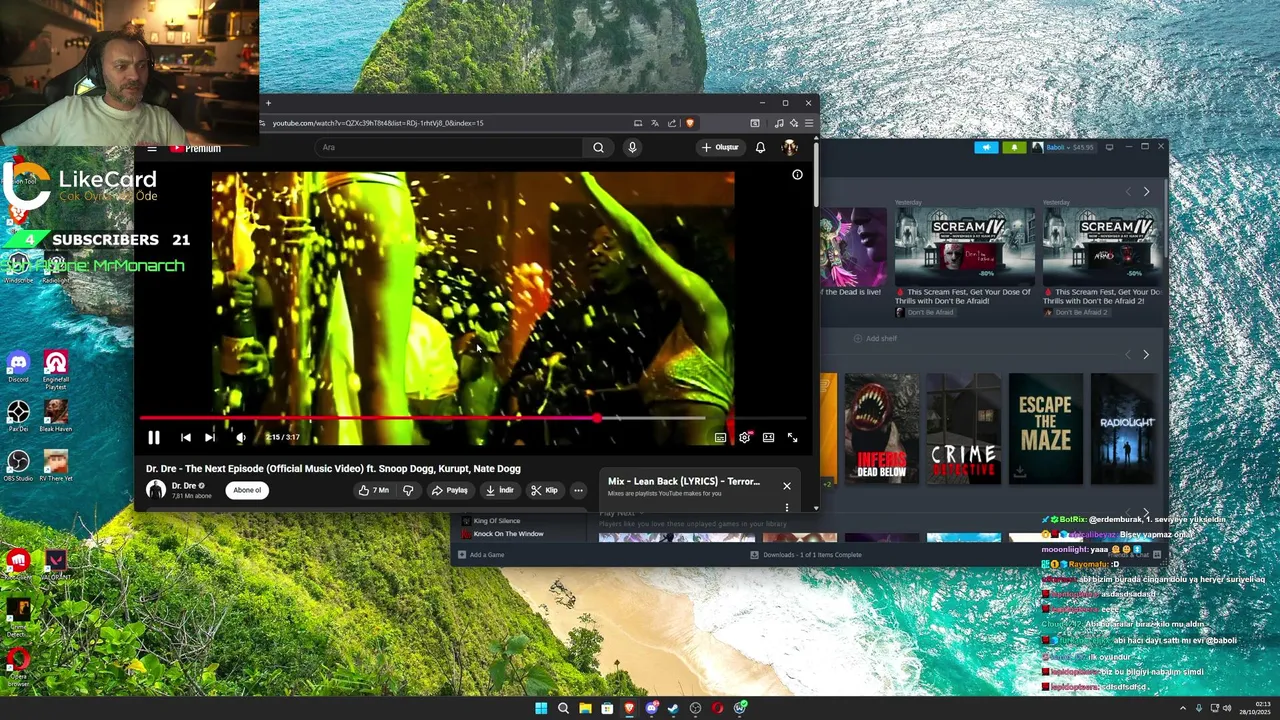The width and height of the screenshot is (1280, 720).
Task: Click the İndir download button
Action: point(499,490)
